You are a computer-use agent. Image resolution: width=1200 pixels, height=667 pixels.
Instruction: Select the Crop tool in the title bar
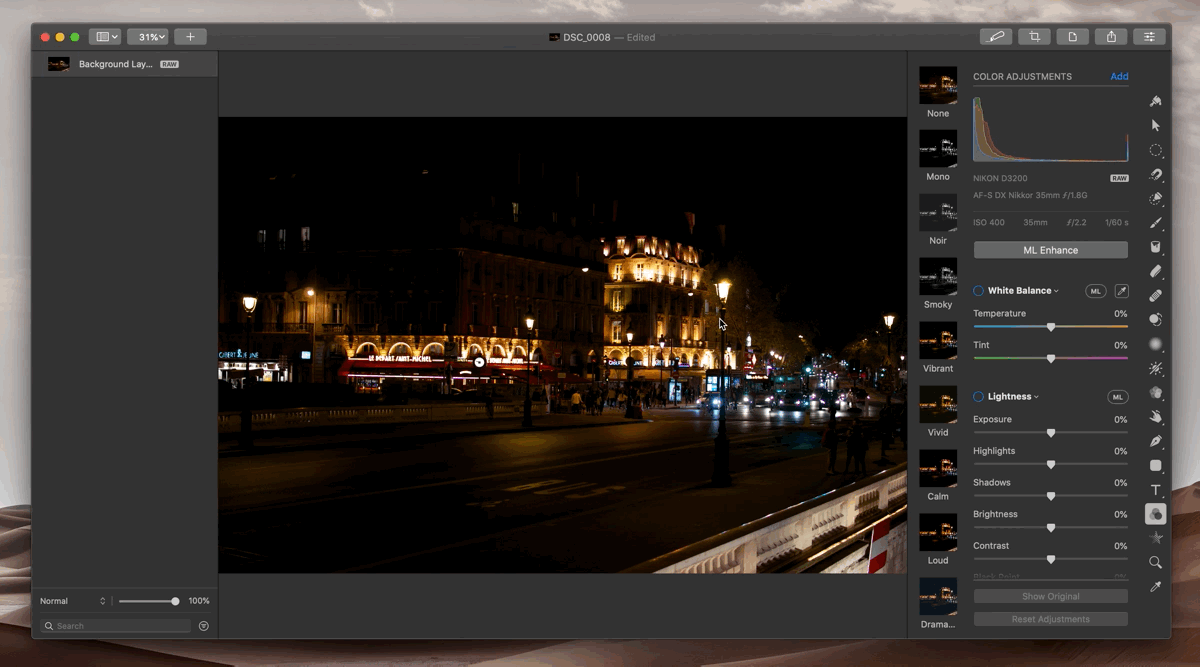(x=1034, y=36)
